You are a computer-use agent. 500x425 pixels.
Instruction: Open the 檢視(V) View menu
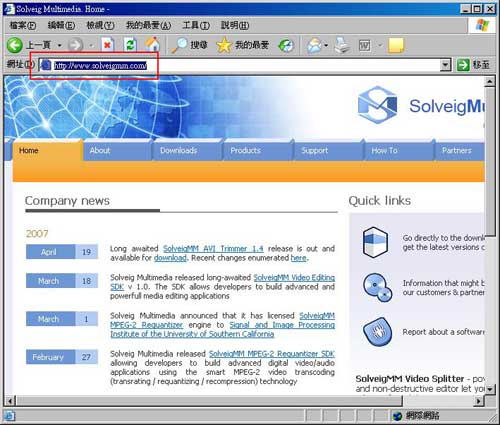(100, 25)
